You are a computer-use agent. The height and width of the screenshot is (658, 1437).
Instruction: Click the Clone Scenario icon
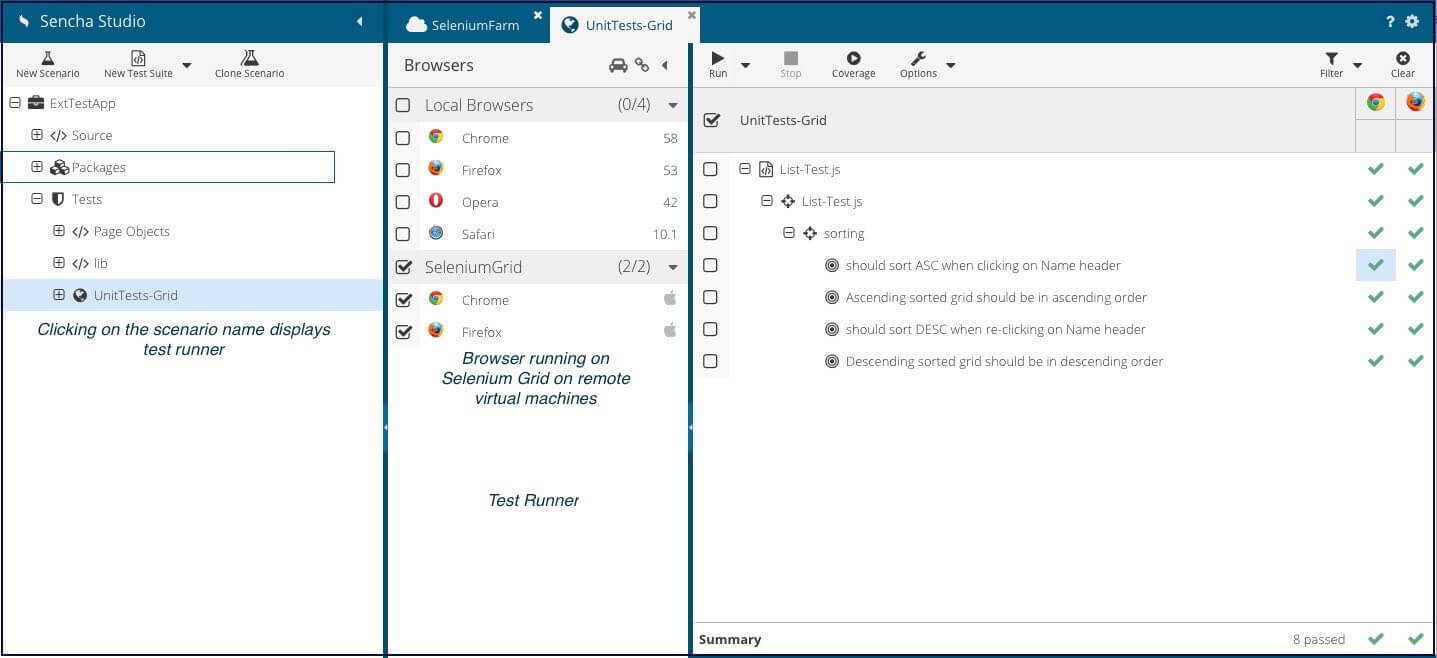[x=249, y=58]
